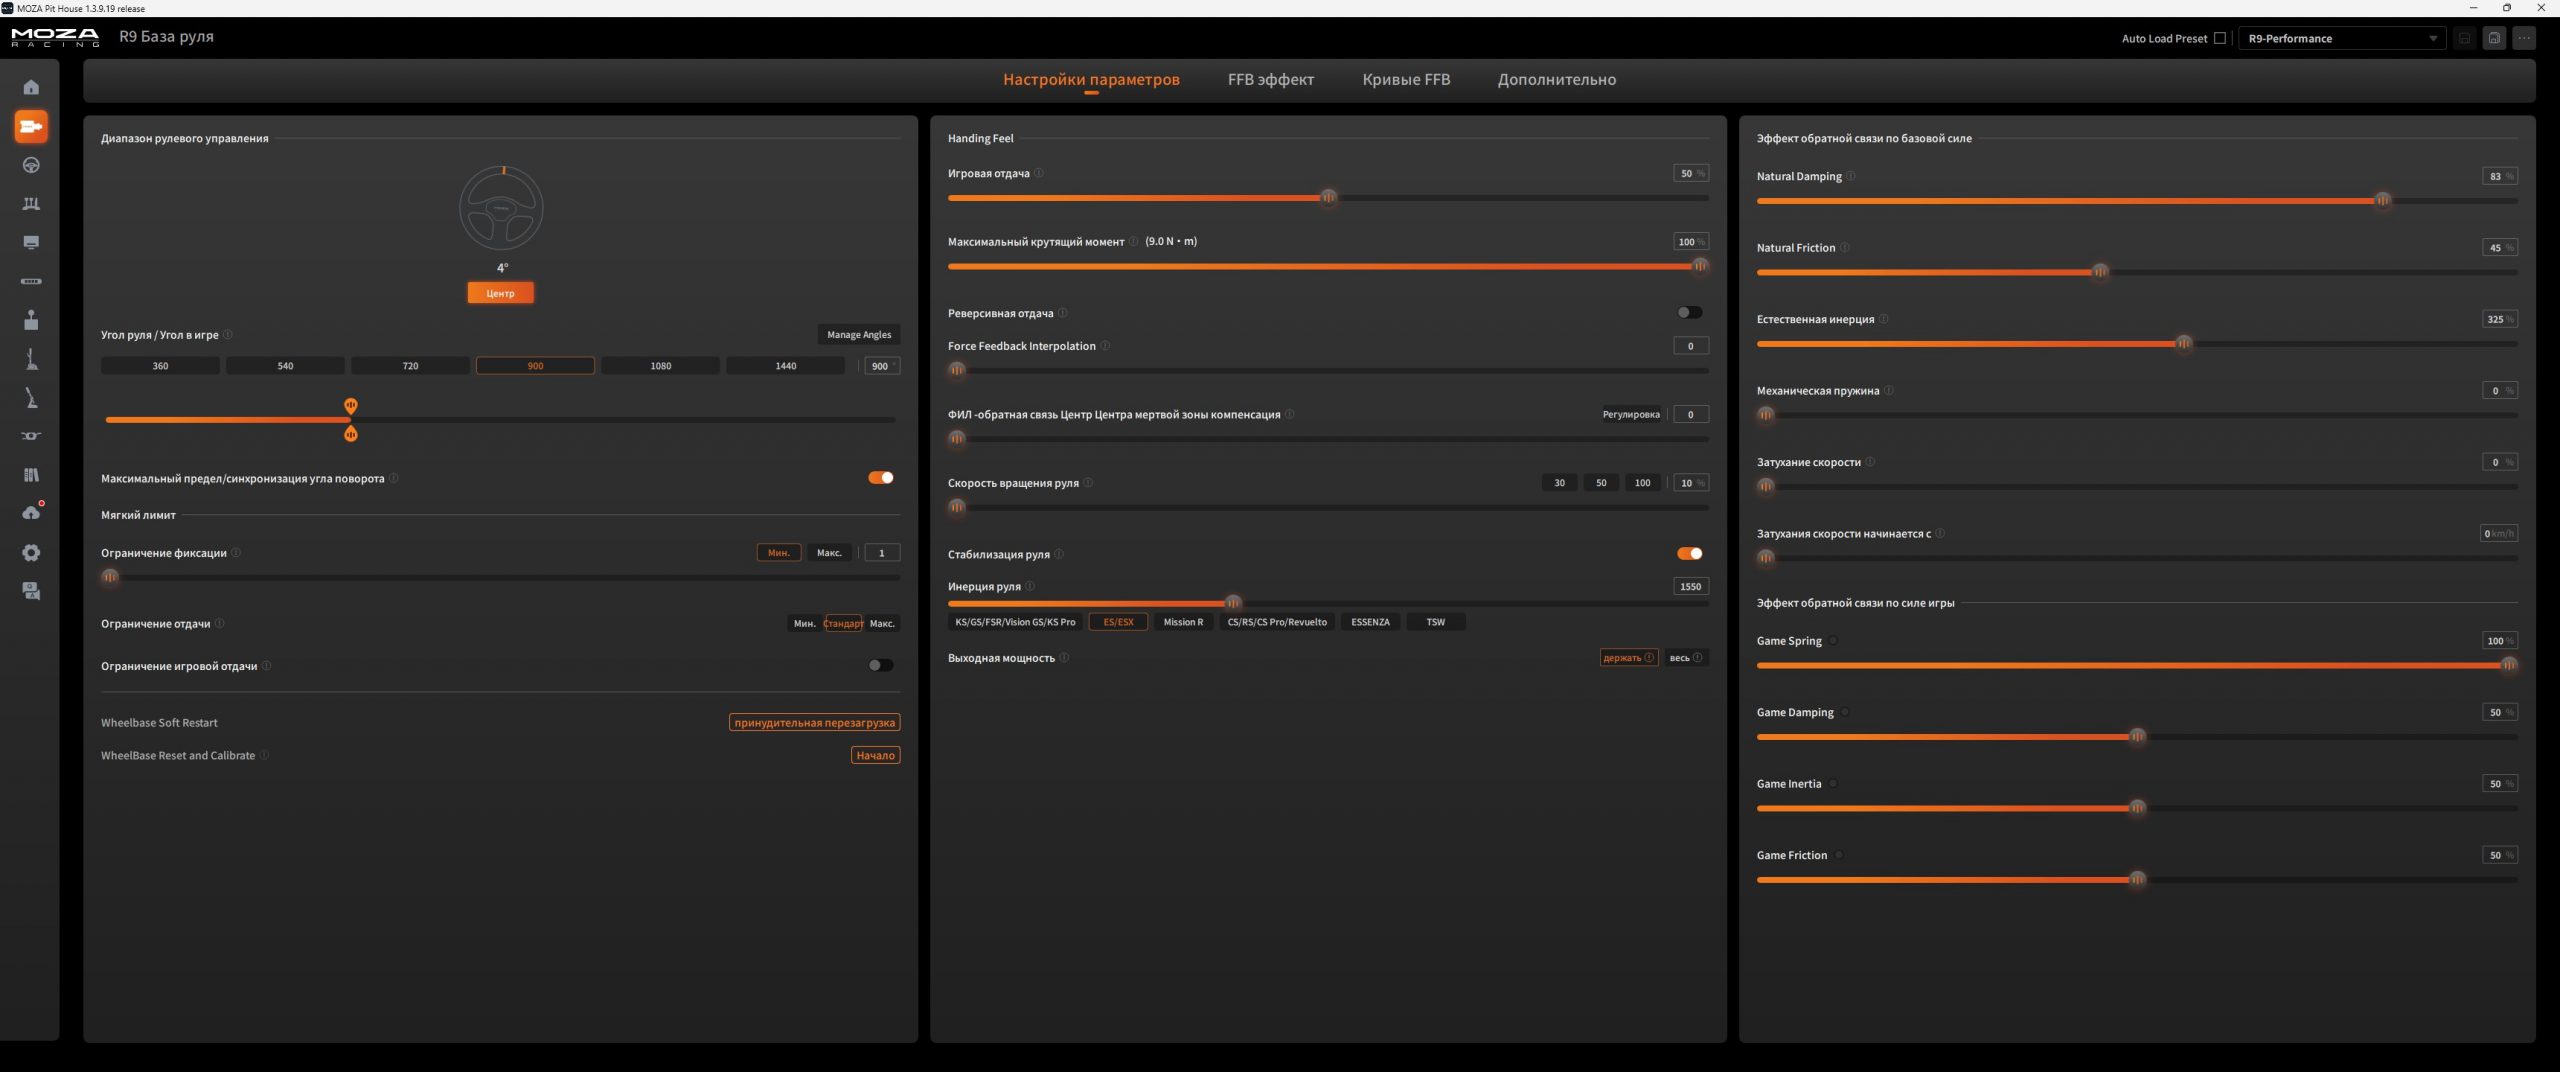Image resolution: width=2560 pixels, height=1072 pixels.
Task: Select the Mission R inertia preset
Action: 1183,622
